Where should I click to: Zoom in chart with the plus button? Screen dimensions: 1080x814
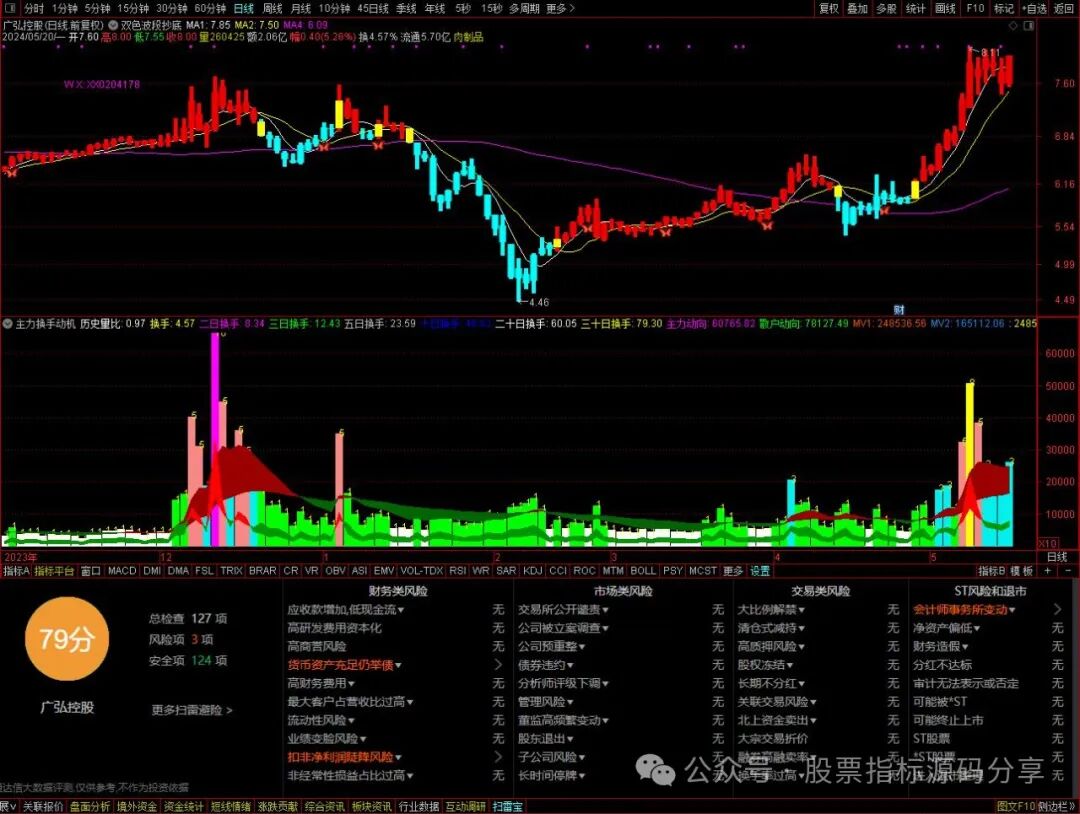(1048, 571)
